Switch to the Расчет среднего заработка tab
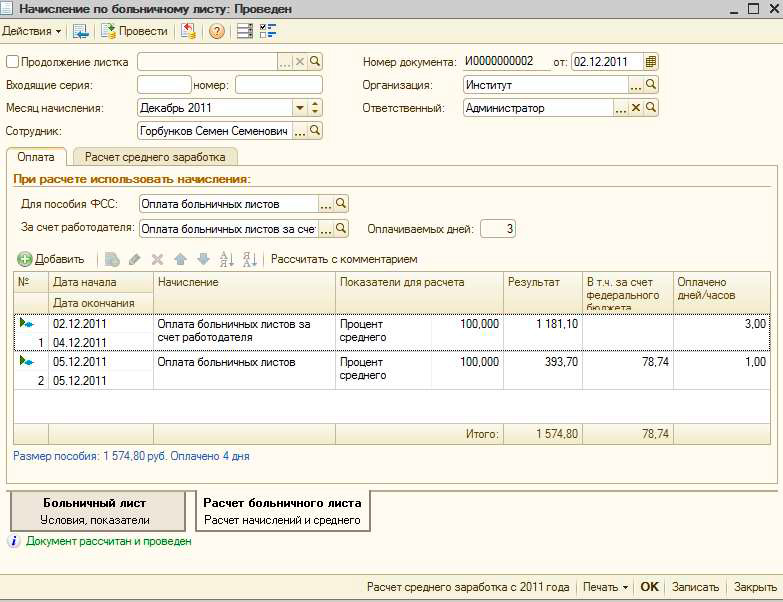 pyautogui.click(x=155, y=157)
